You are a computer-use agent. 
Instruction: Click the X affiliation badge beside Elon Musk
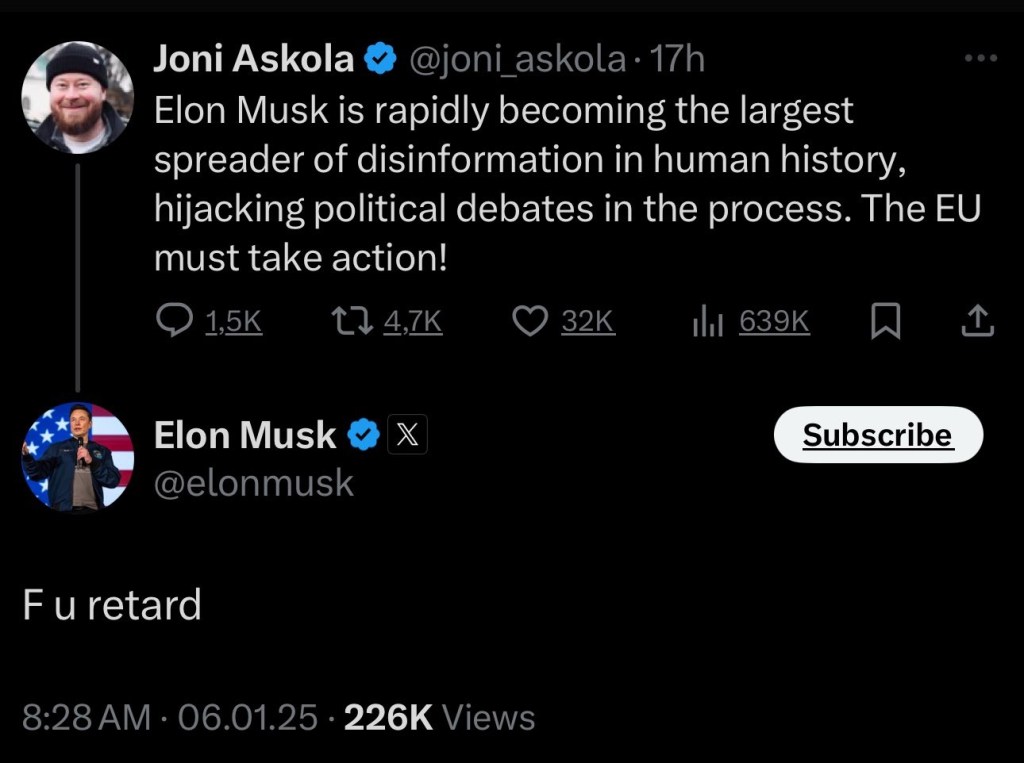[407, 435]
